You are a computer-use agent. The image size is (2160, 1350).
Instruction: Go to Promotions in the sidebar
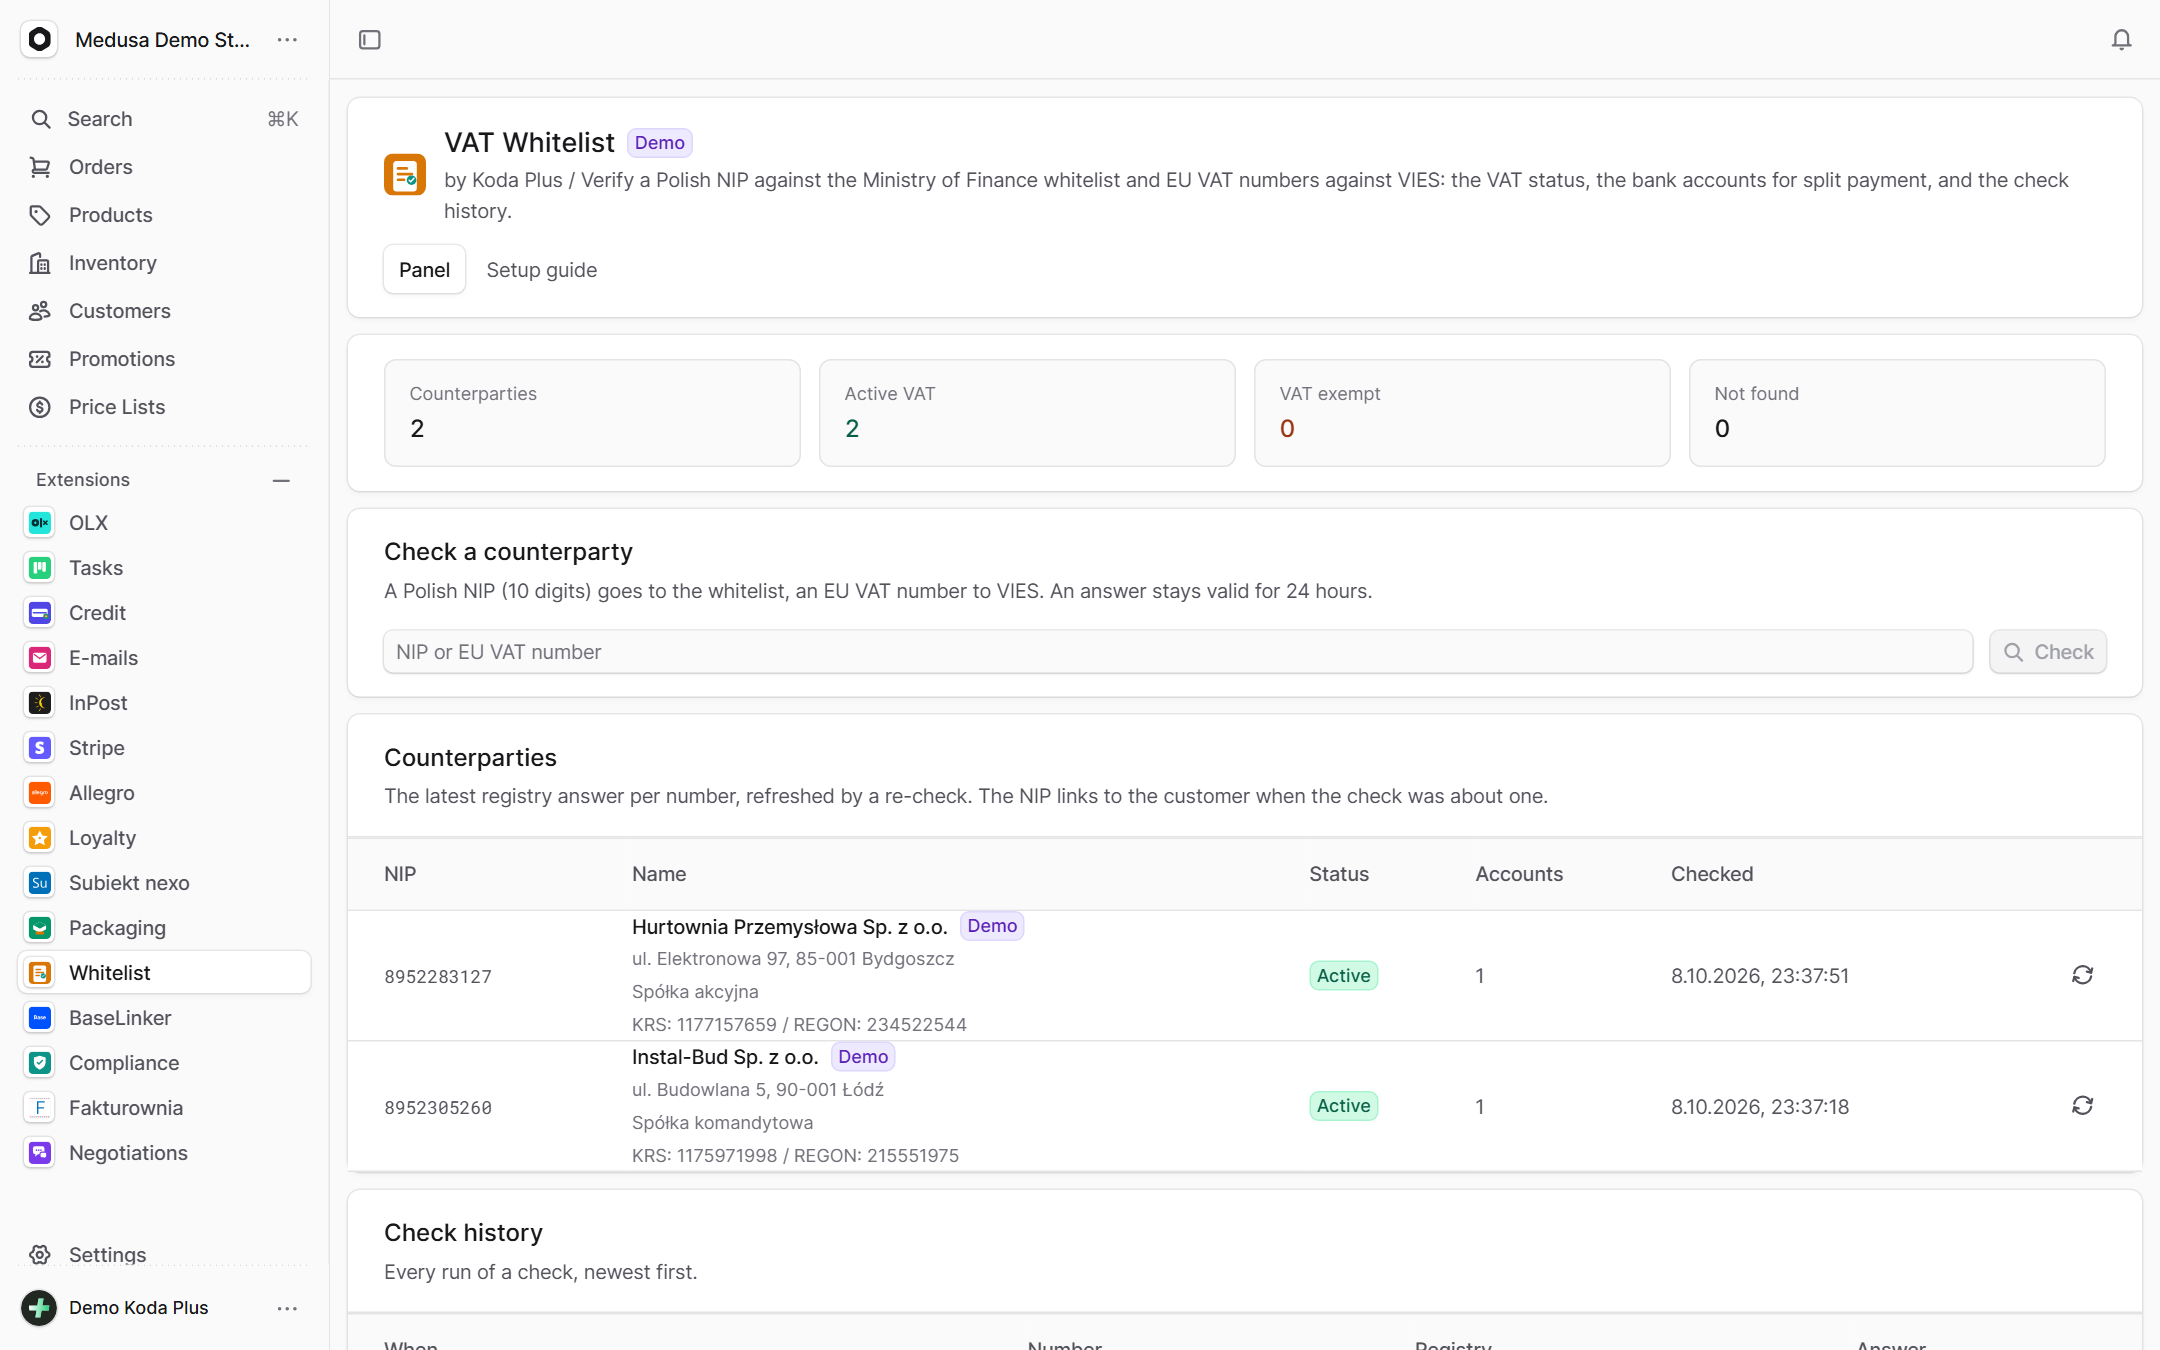click(x=165, y=359)
